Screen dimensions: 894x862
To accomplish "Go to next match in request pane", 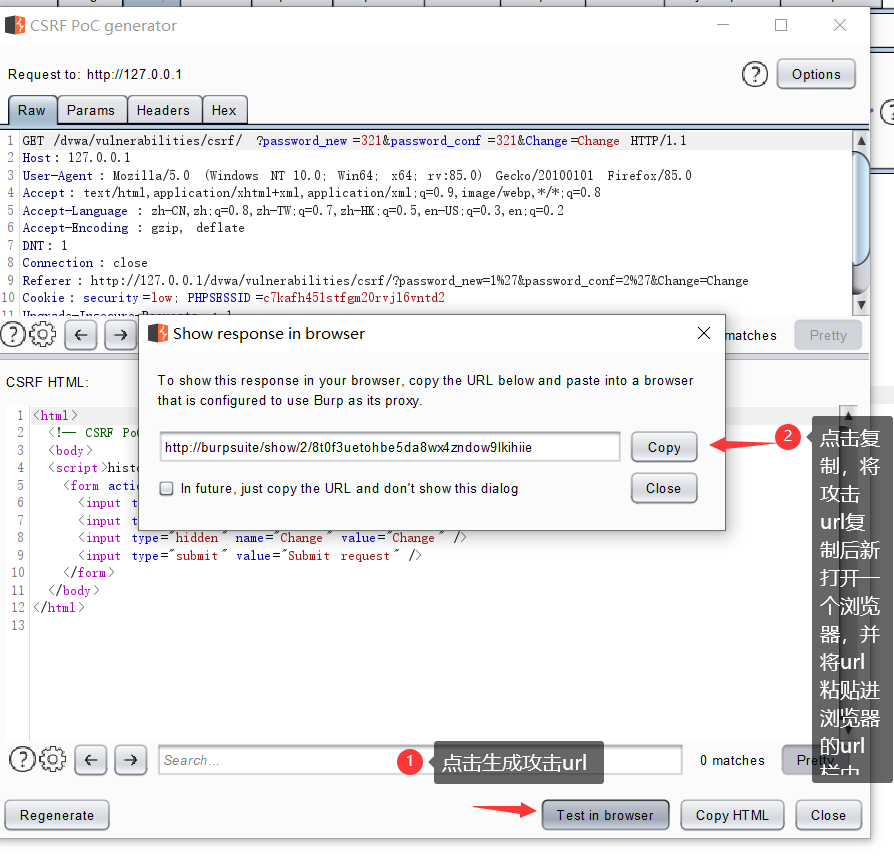I will 120,335.
